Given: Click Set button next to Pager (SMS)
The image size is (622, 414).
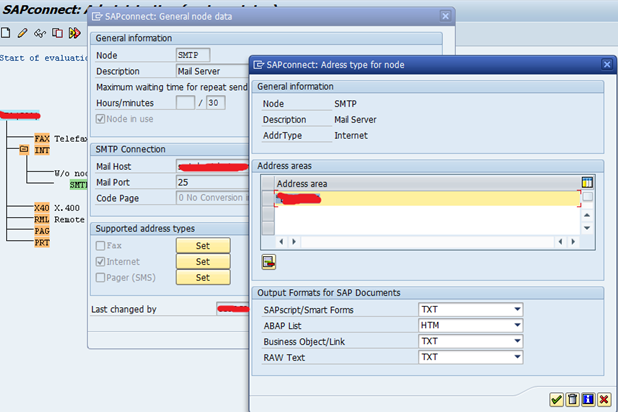Looking at the screenshot, I should [x=203, y=278].
